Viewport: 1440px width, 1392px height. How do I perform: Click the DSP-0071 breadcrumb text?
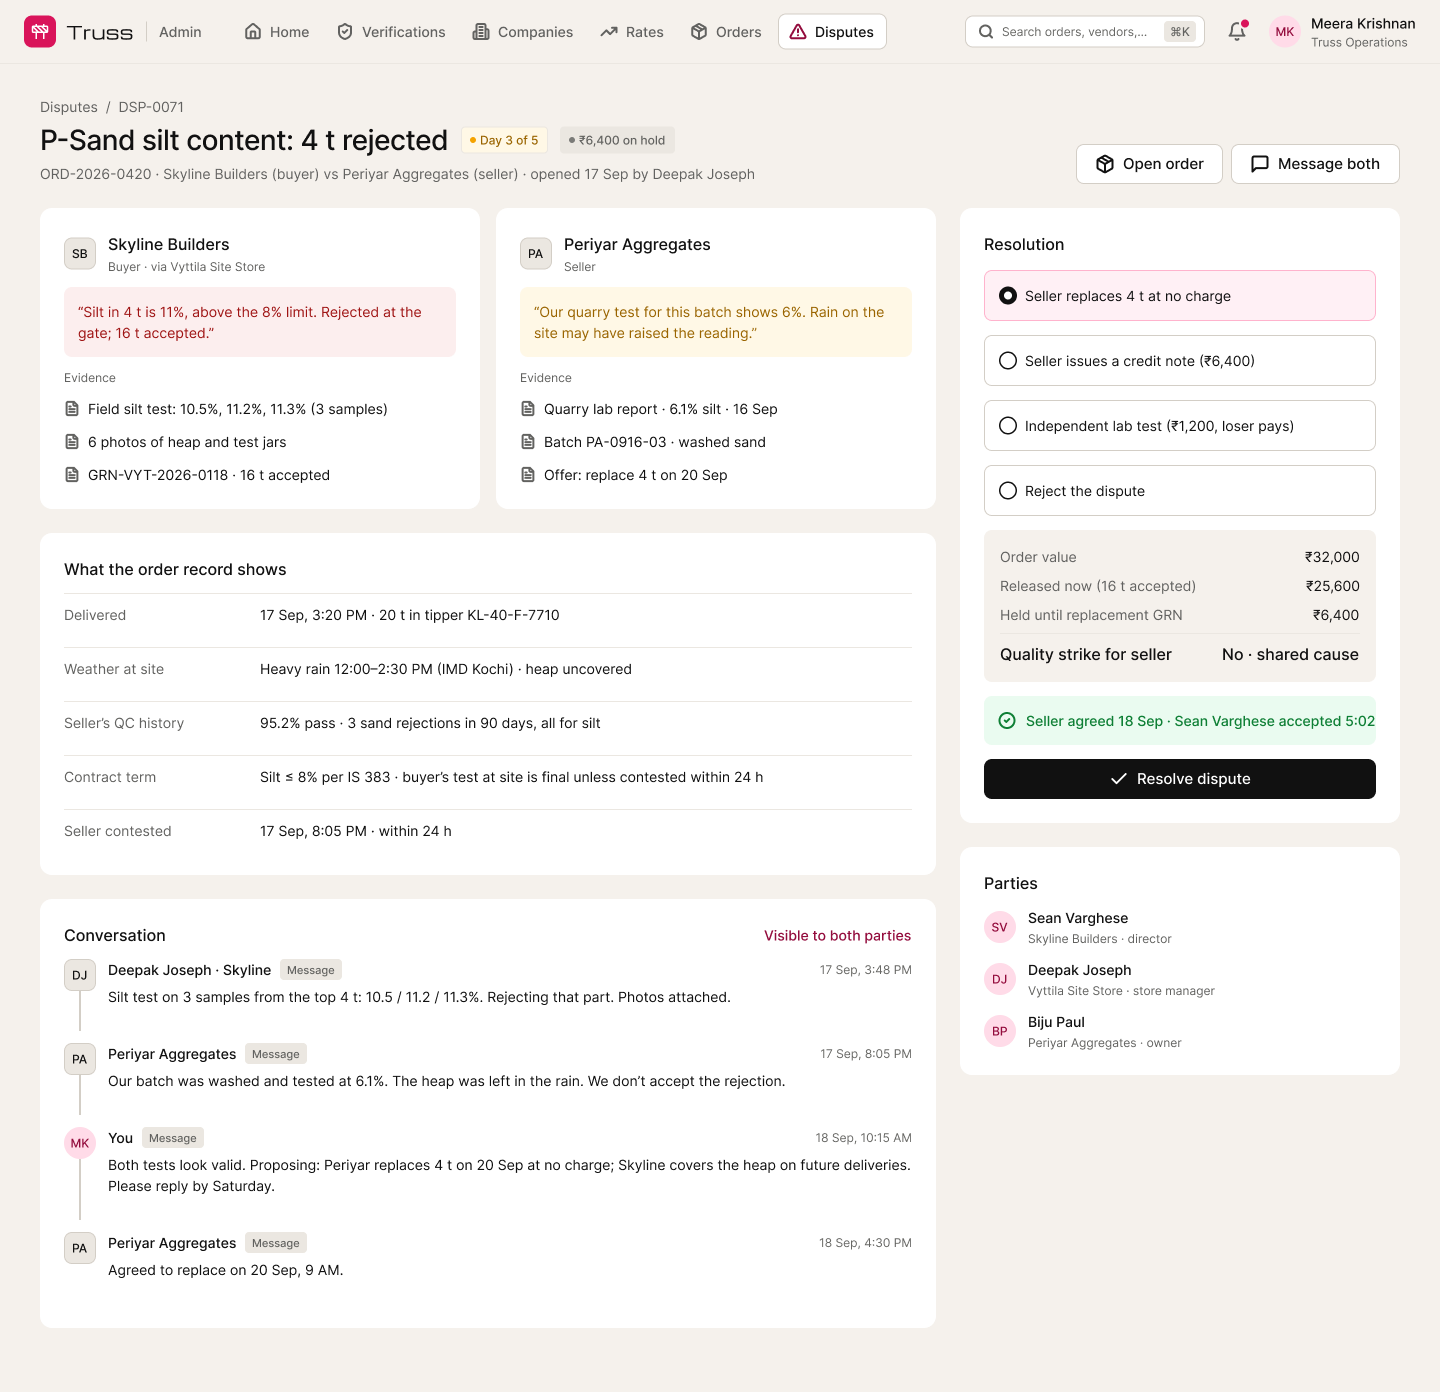[x=151, y=107]
